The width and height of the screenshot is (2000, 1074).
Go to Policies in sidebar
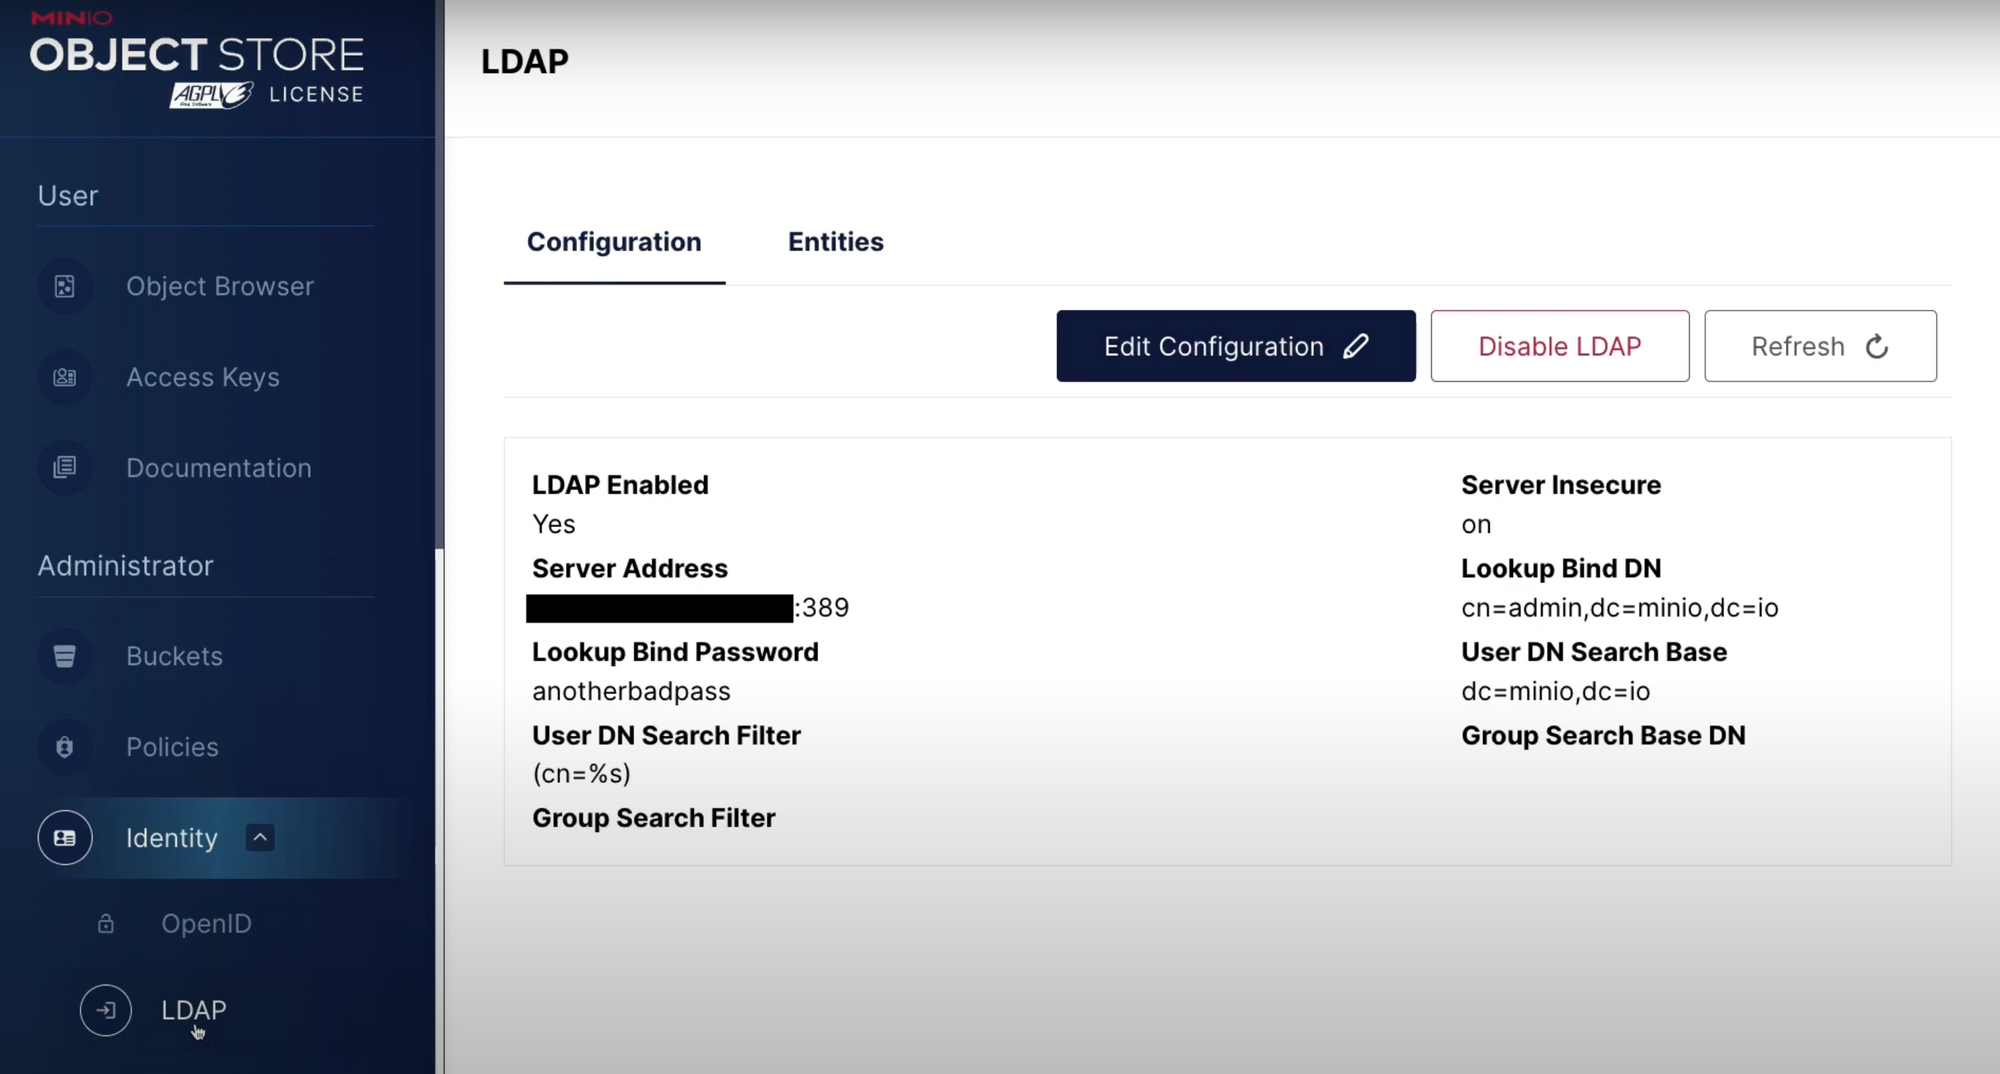pos(172,747)
